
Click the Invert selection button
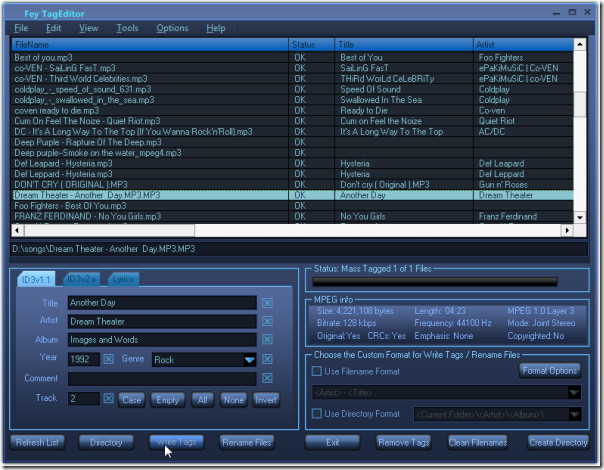pyautogui.click(x=266, y=400)
